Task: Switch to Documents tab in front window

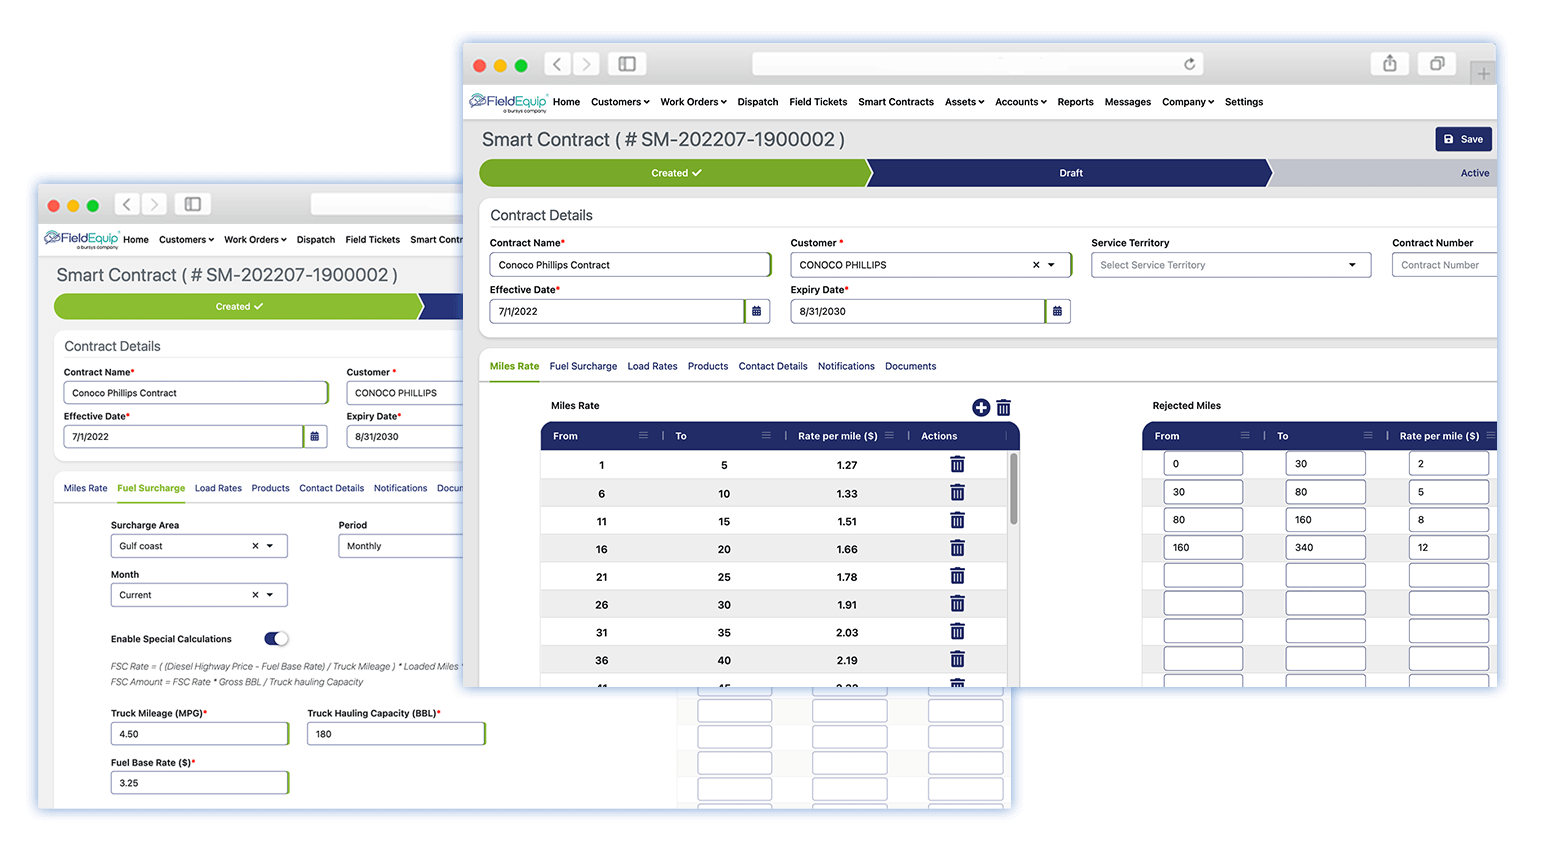Action: click(x=910, y=366)
